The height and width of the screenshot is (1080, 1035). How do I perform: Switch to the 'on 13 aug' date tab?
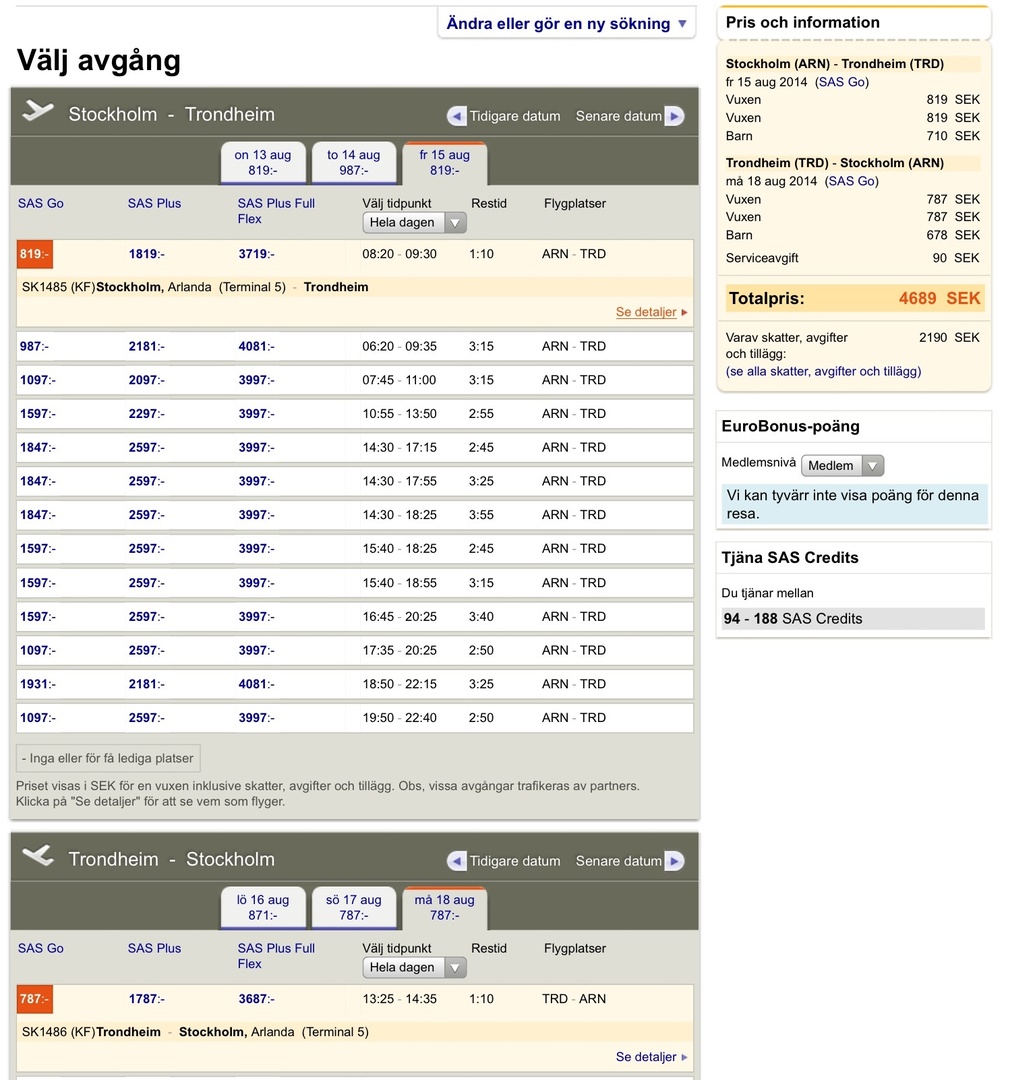263,162
